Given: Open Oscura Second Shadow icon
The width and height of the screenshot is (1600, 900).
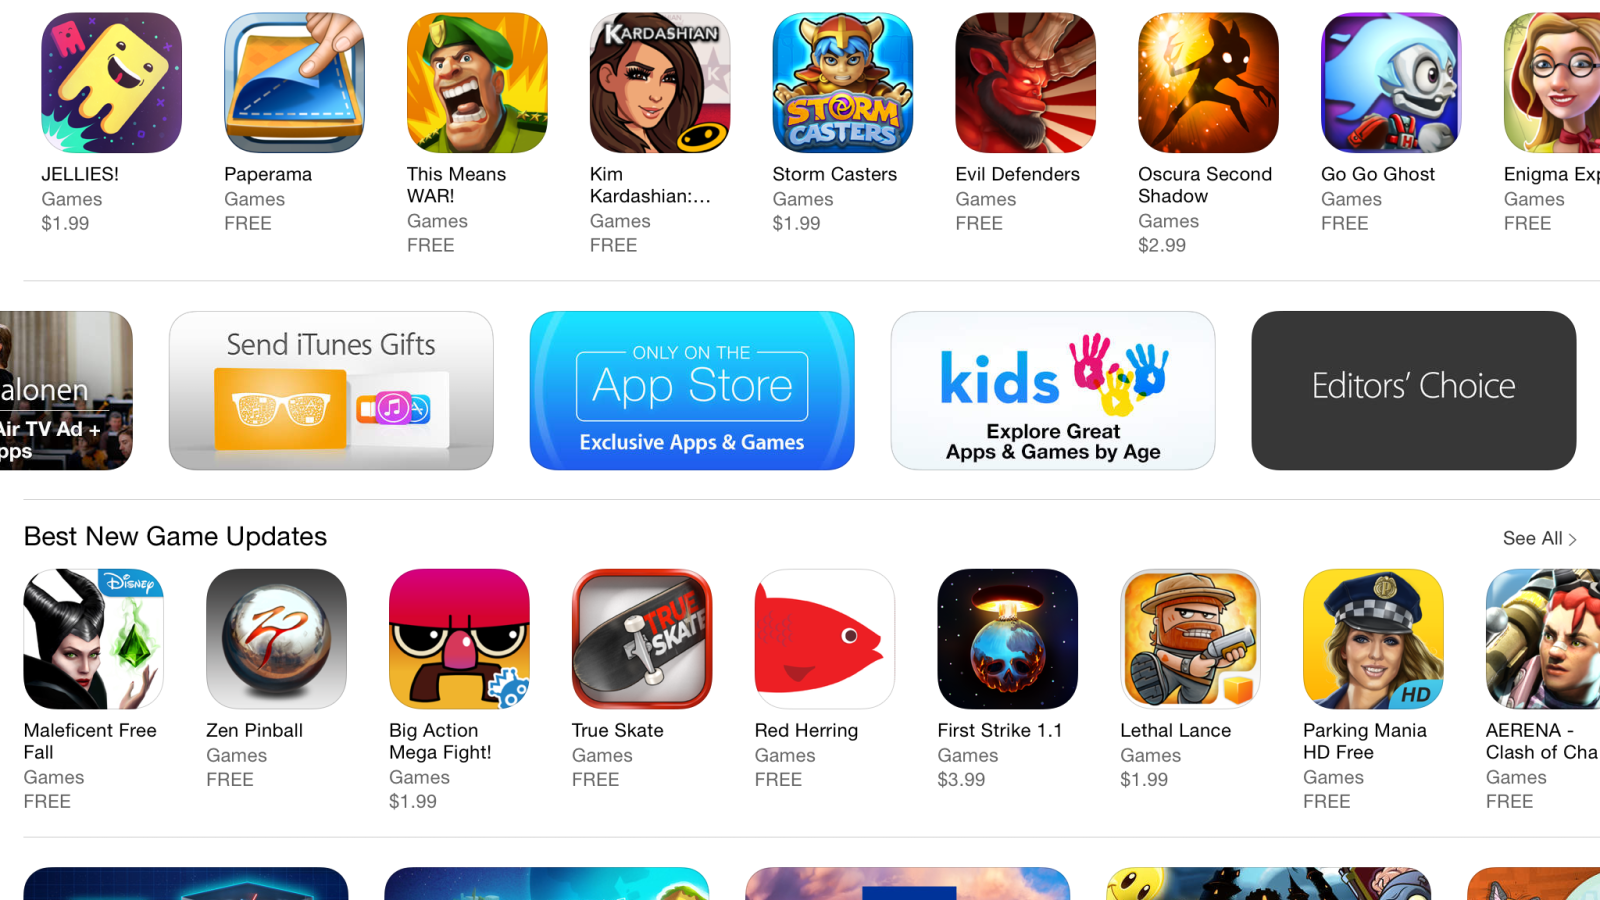Looking at the screenshot, I should tap(1209, 83).
